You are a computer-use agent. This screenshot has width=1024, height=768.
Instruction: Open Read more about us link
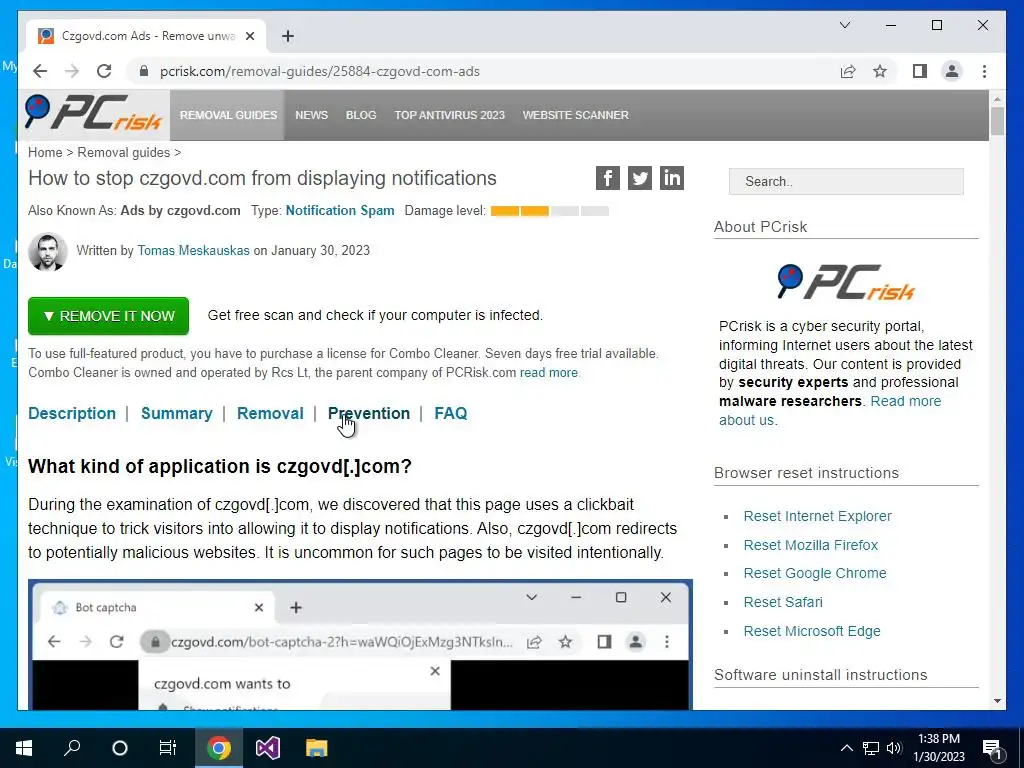[x=830, y=410]
